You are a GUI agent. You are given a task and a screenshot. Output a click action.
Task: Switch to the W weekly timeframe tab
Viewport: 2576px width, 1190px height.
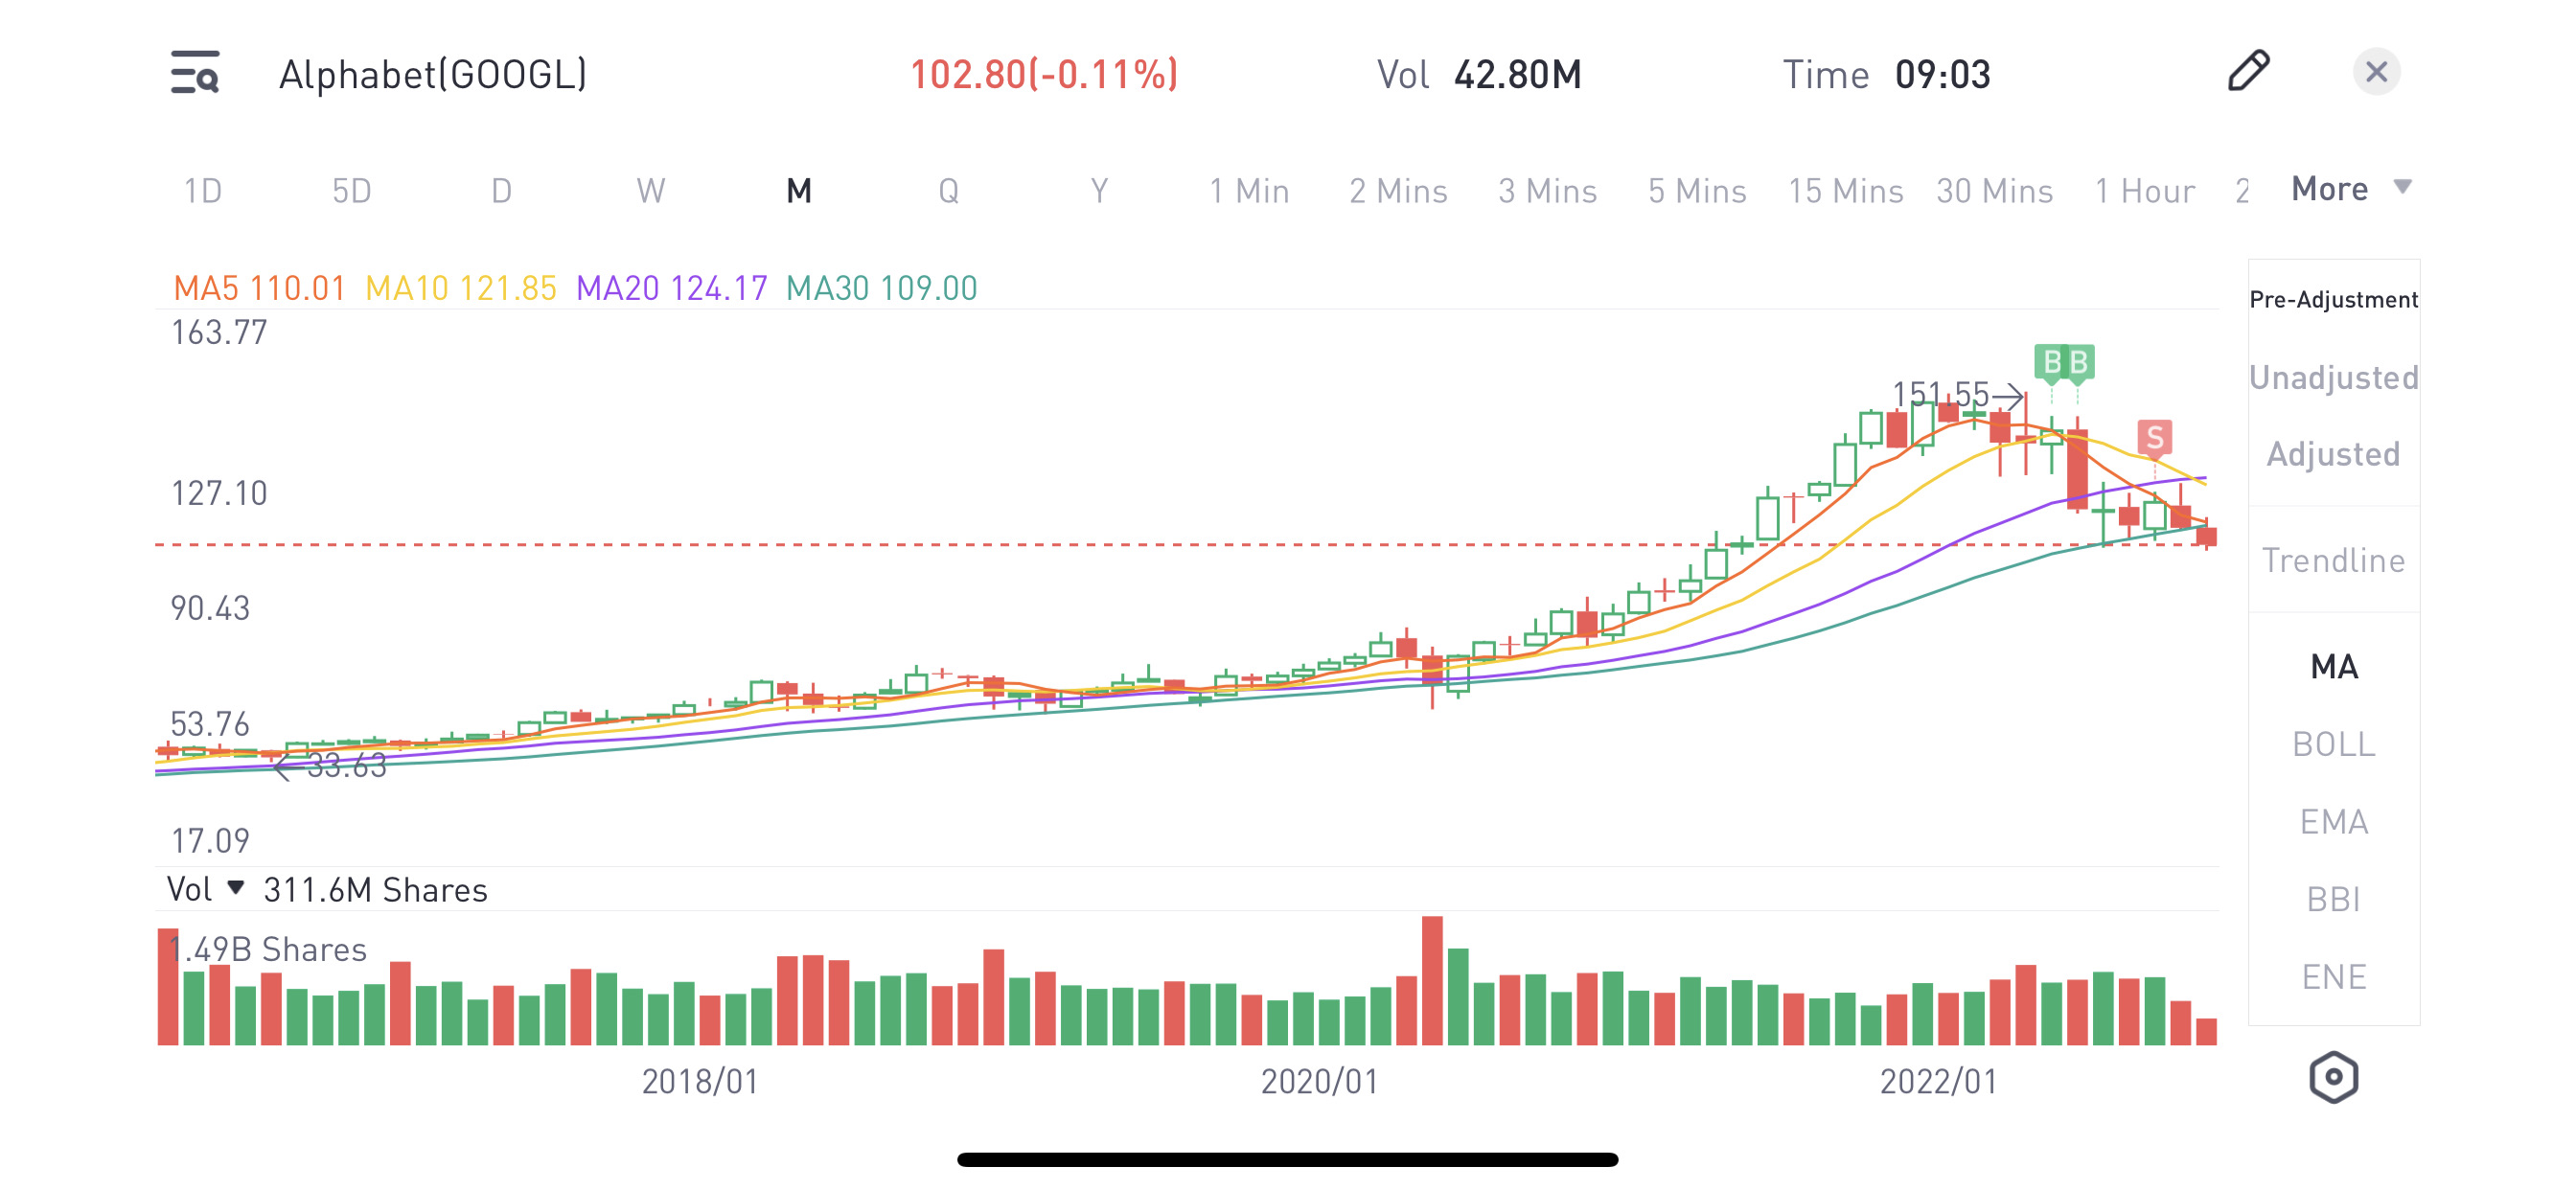click(x=650, y=190)
